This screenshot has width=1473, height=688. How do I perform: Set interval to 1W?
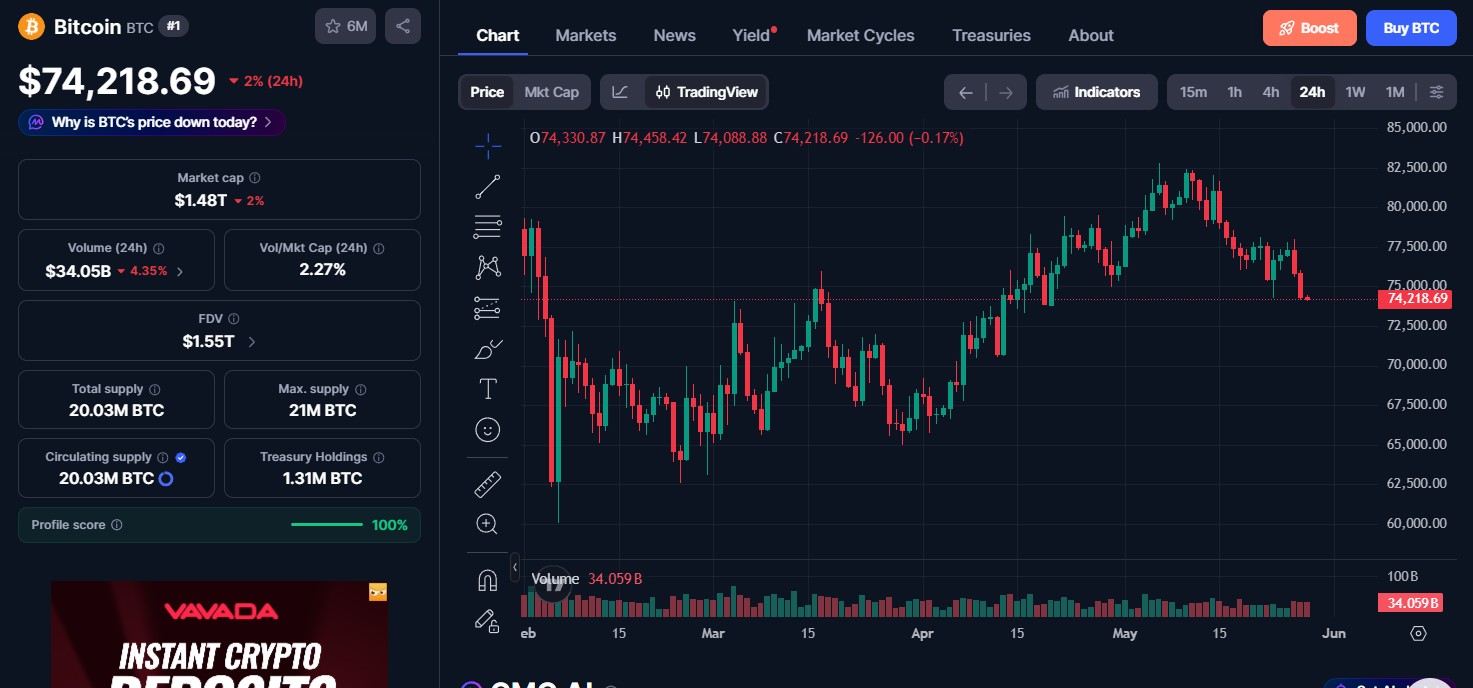[x=1355, y=92]
